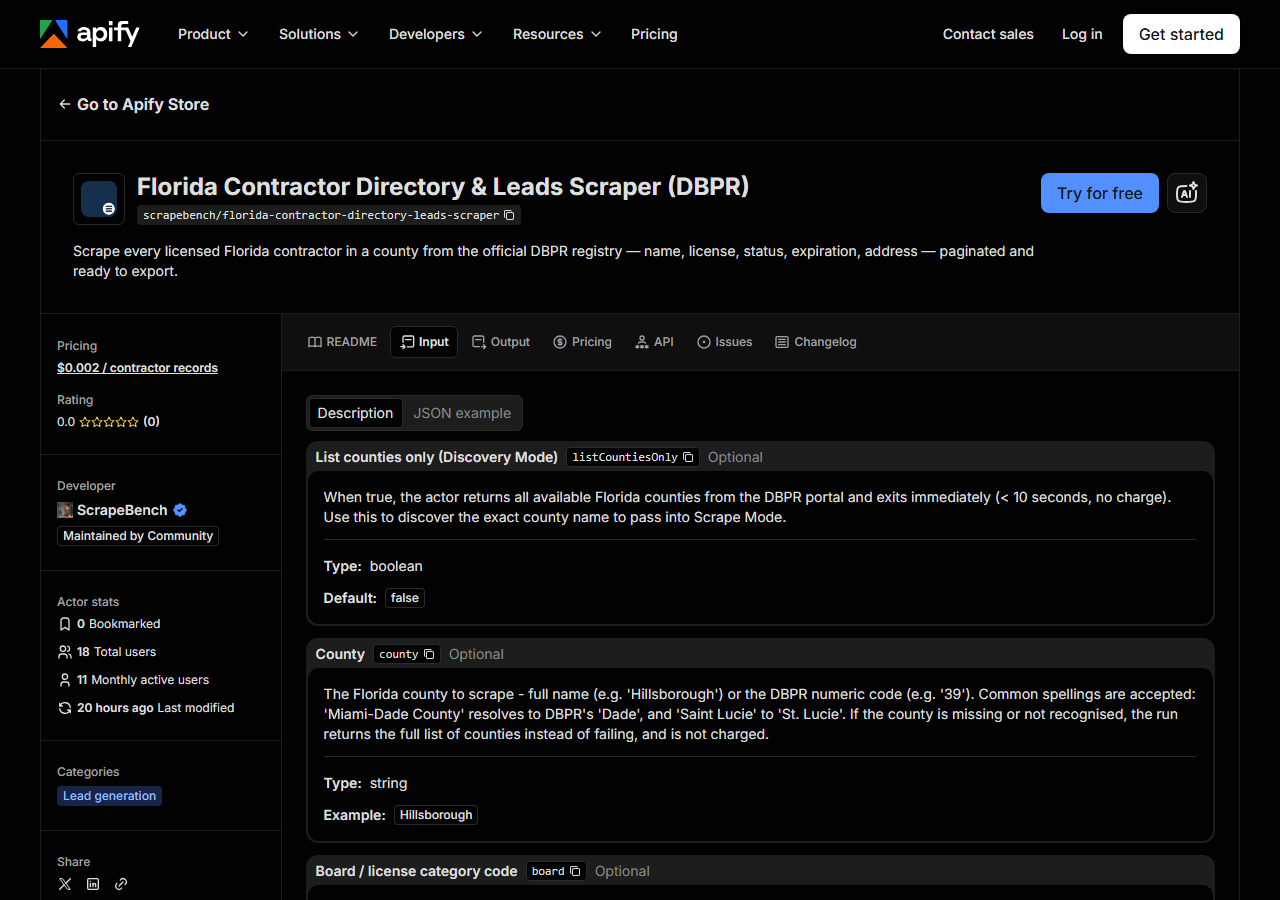Click the 'Board / license category code' heading
Viewport: 1280px width, 900px height.
point(416,871)
